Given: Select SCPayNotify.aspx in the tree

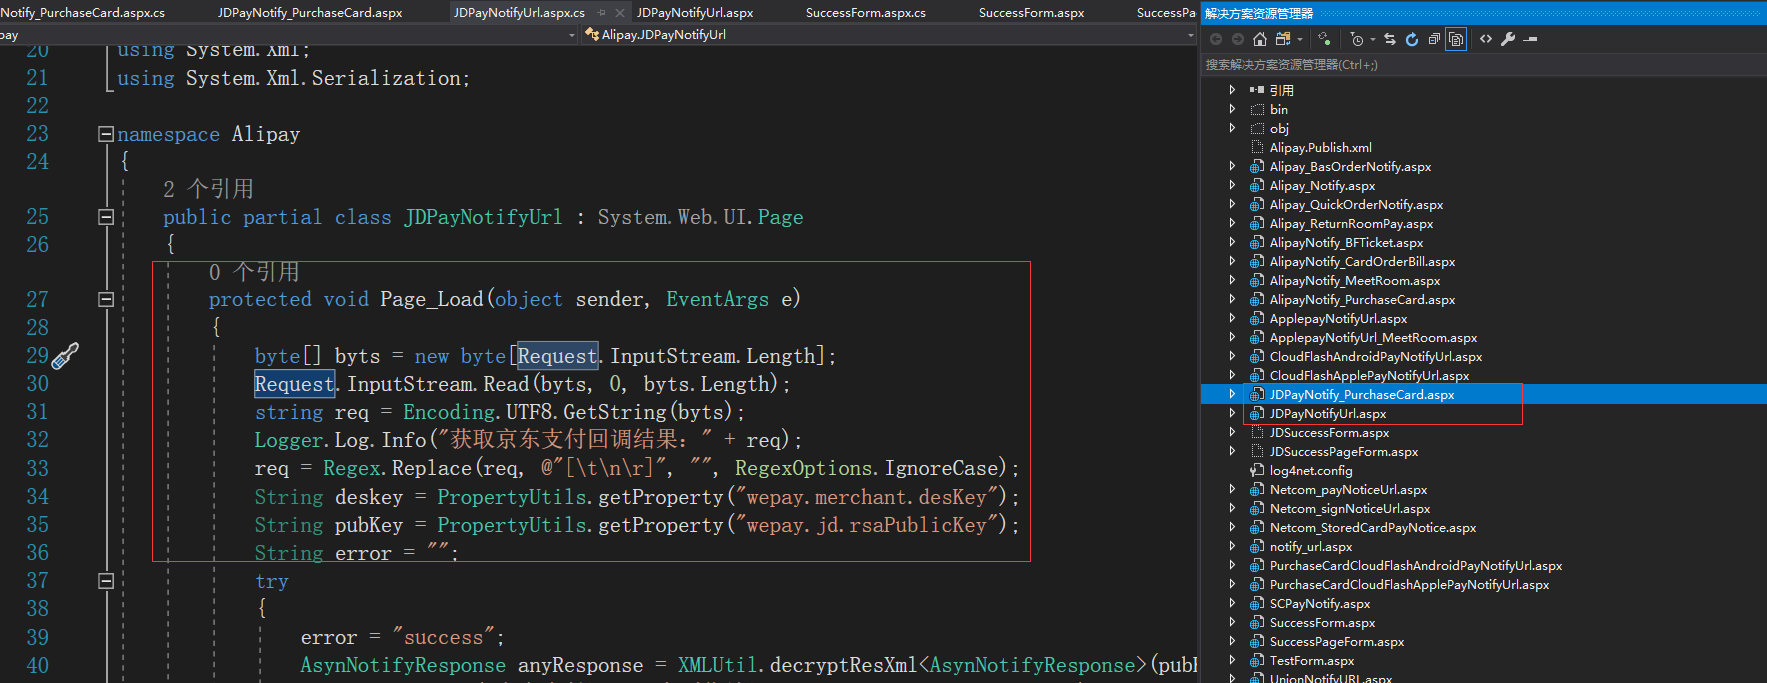Looking at the screenshot, I should pos(1320,604).
